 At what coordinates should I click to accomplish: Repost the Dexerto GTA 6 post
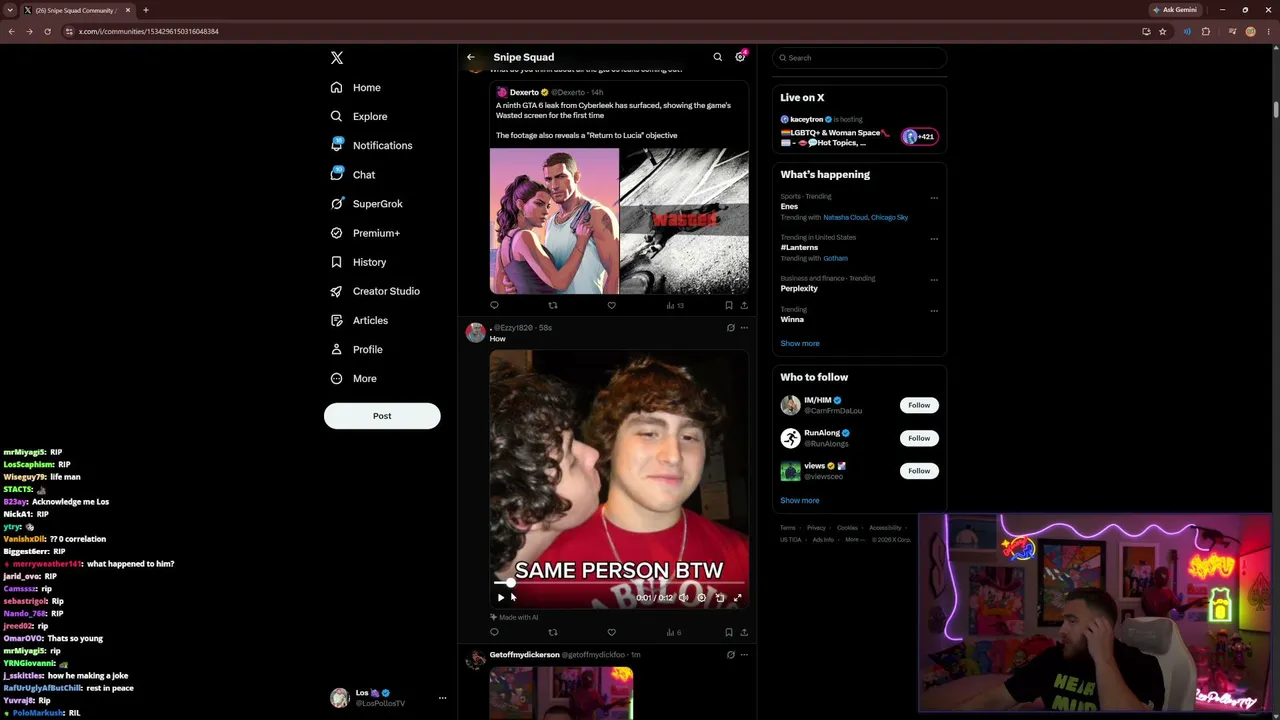(x=553, y=305)
